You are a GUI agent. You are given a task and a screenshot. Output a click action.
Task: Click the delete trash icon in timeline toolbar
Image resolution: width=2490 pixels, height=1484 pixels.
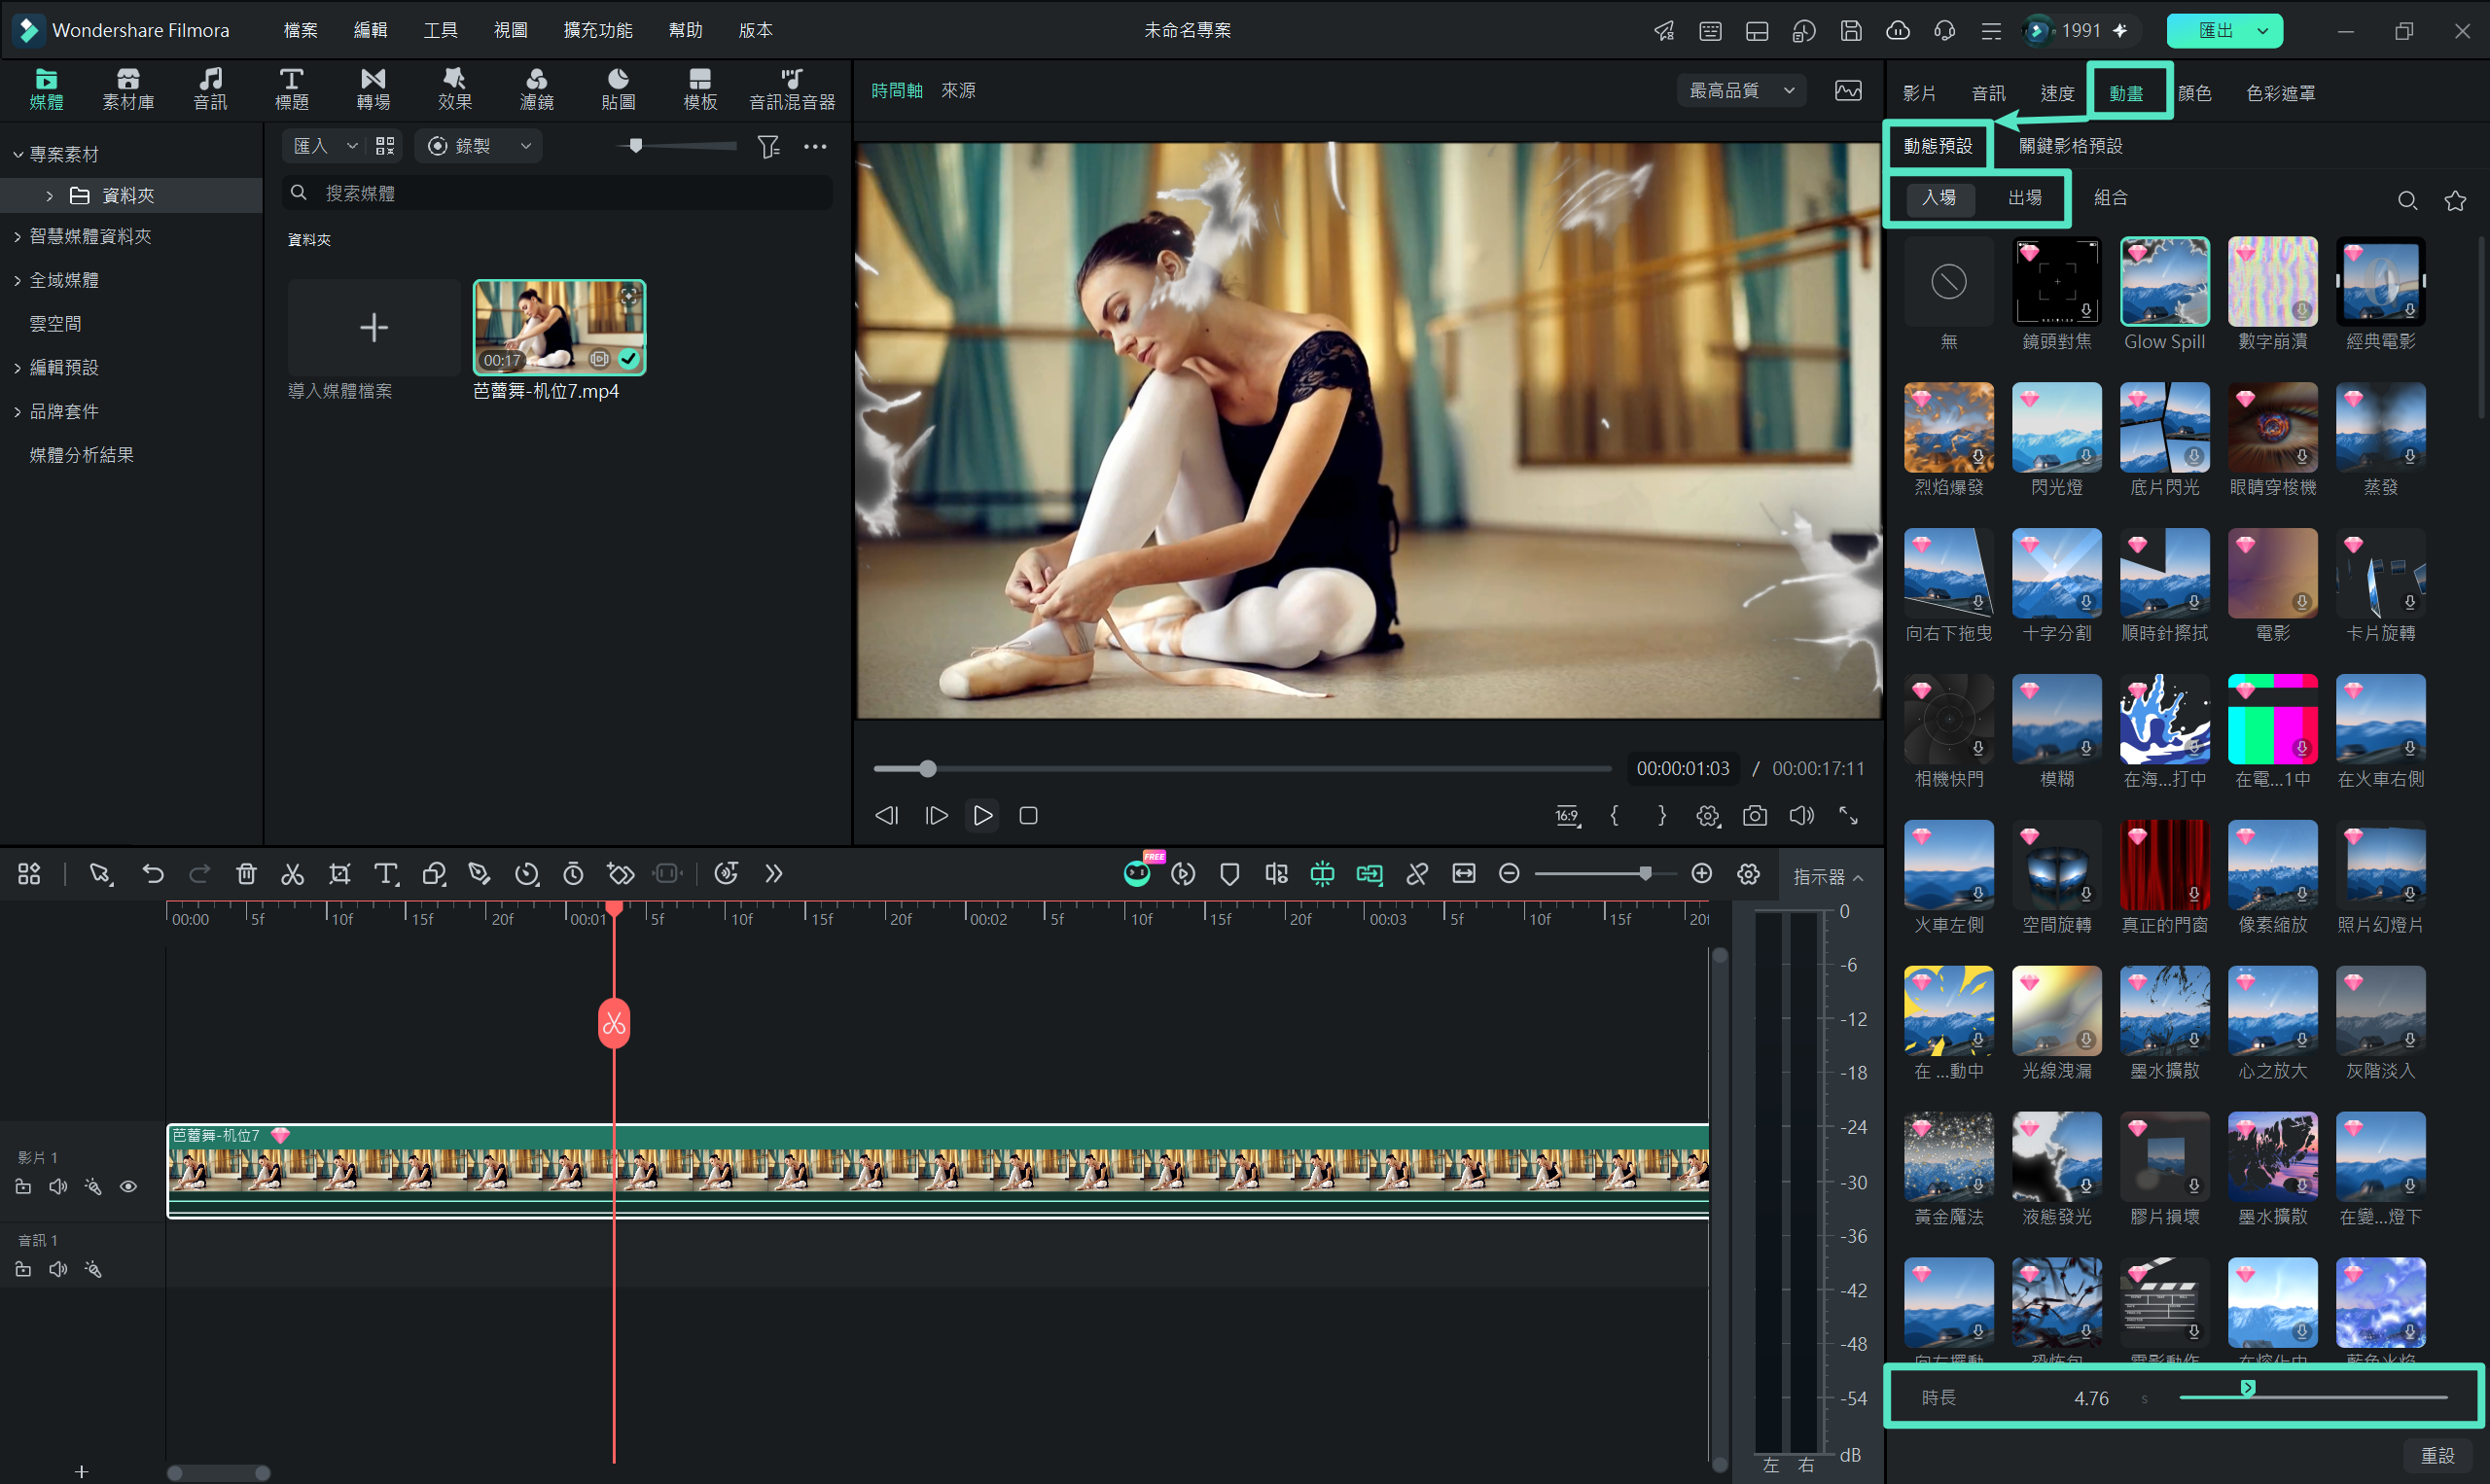246,874
